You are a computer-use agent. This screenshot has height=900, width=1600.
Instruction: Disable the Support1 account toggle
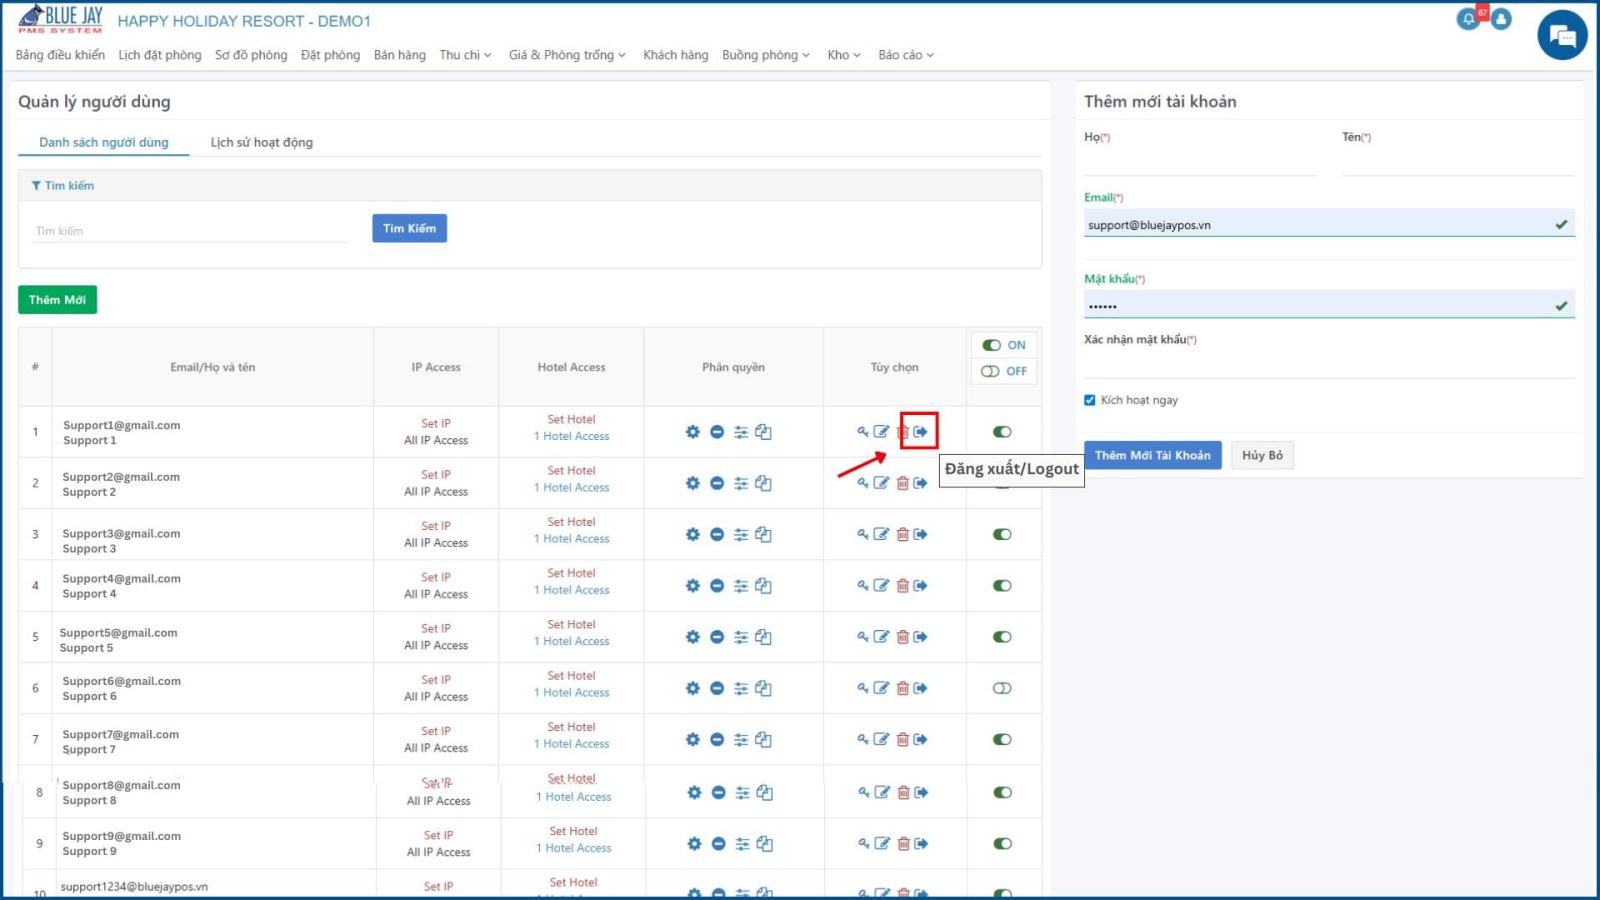(1002, 432)
